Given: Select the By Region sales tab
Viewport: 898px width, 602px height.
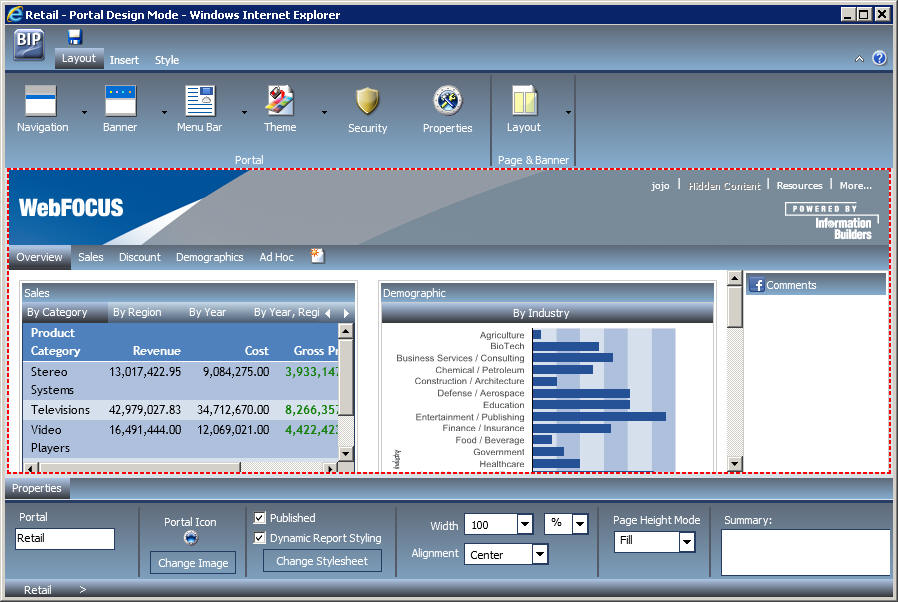Looking at the screenshot, I should pos(137,312).
